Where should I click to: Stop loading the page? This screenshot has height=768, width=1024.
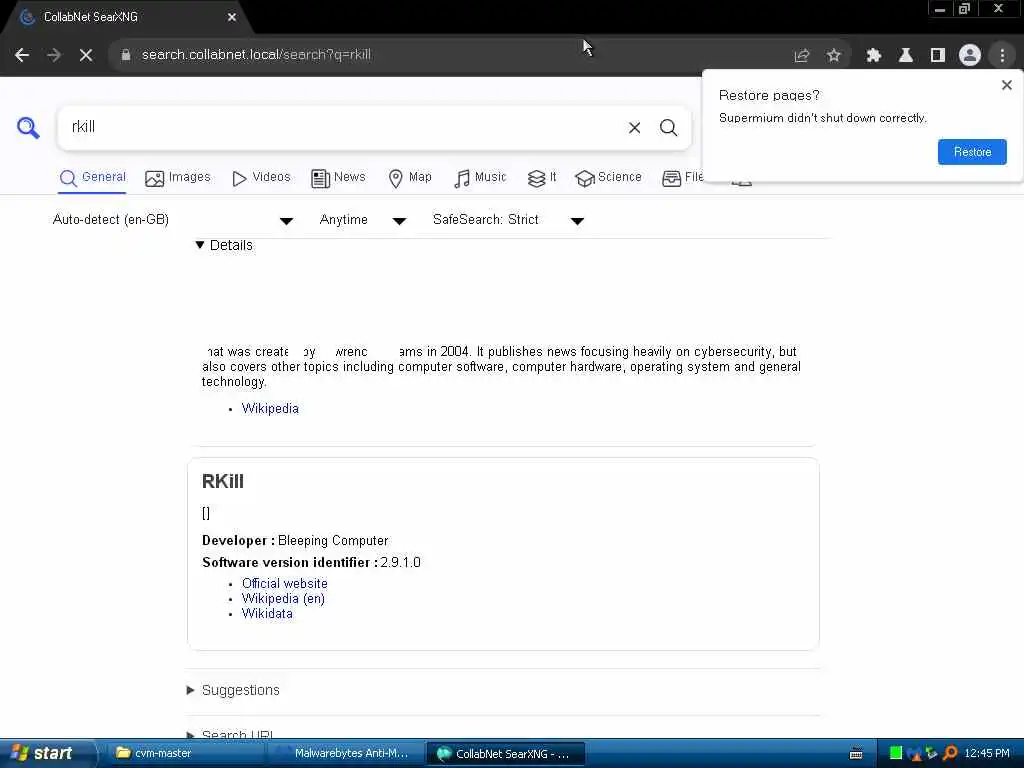click(86, 55)
